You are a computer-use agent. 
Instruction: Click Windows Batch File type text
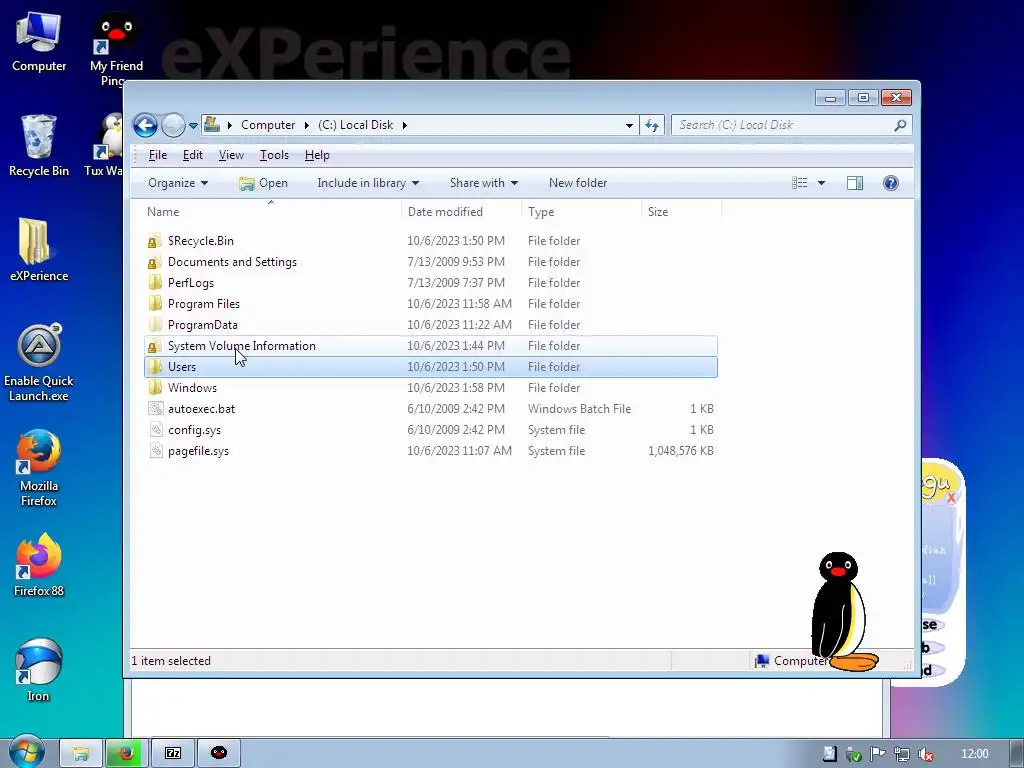(579, 409)
